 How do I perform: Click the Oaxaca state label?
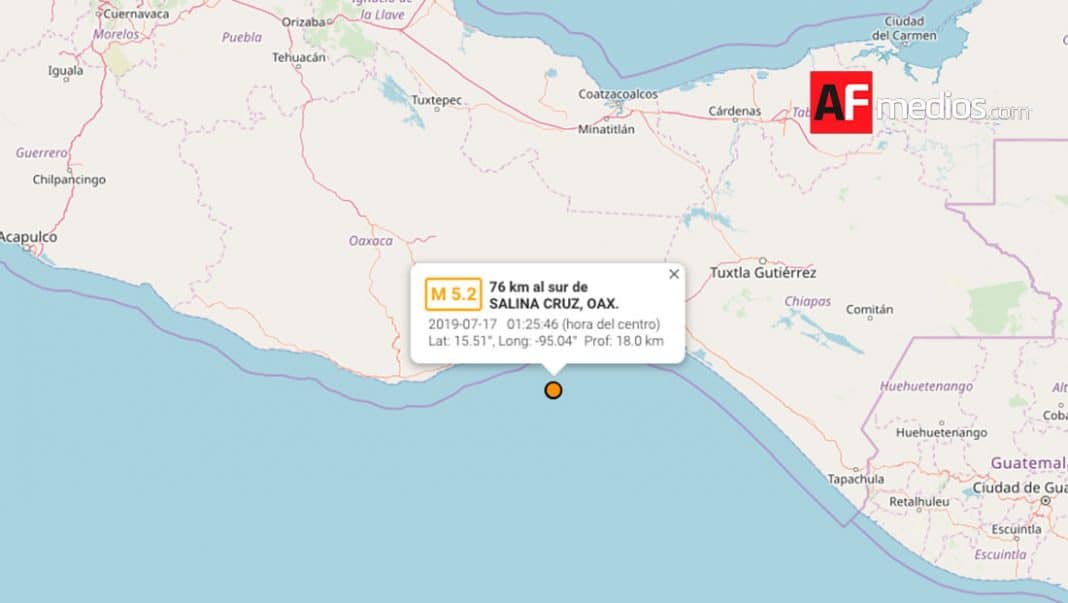(371, 241)
